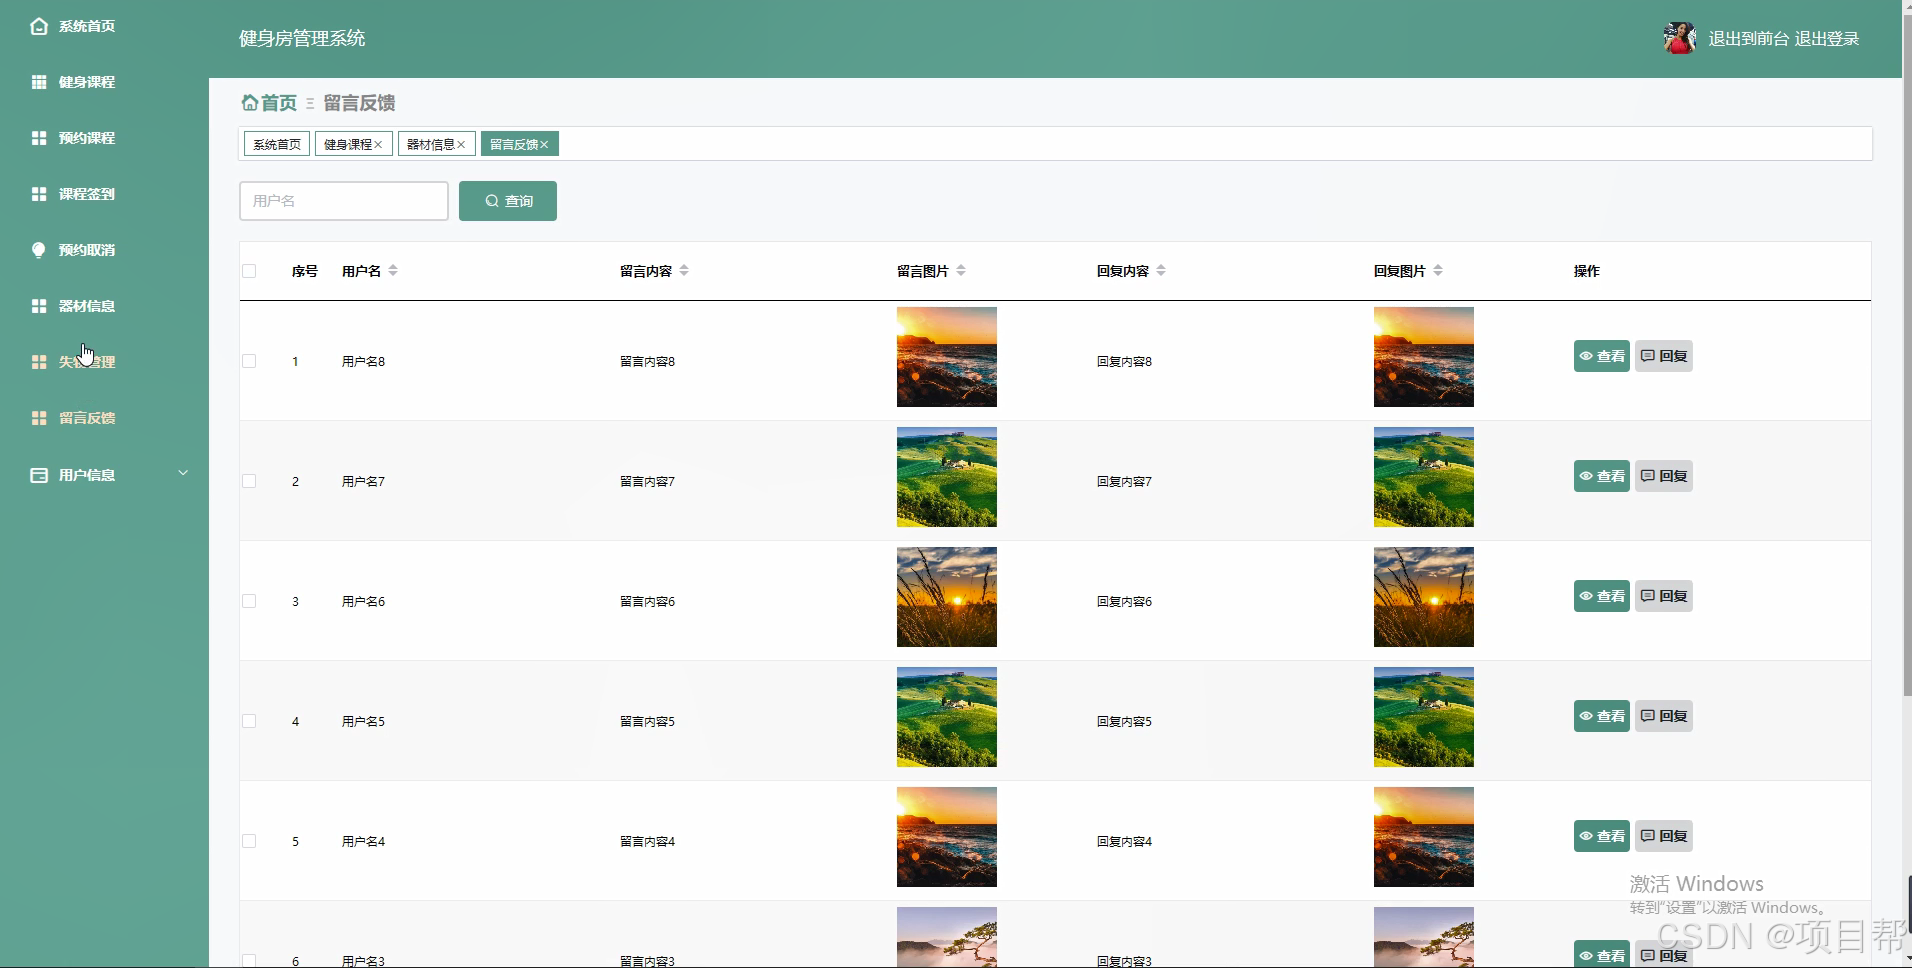Click 回复 for 用户名5
The width and height of the screenshot is (1912, 968).
pyautogui.click(x=1664, y=716)
